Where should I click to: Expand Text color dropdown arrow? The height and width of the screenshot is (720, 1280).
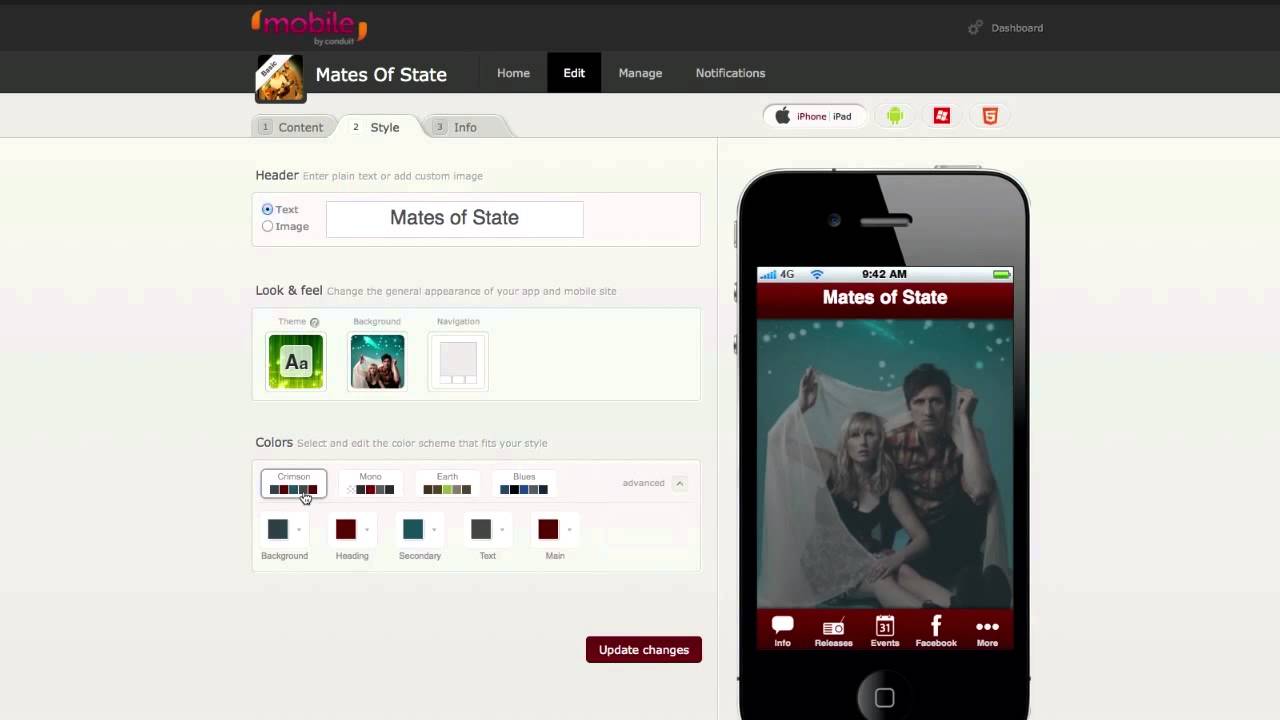[x=502, y=530]
